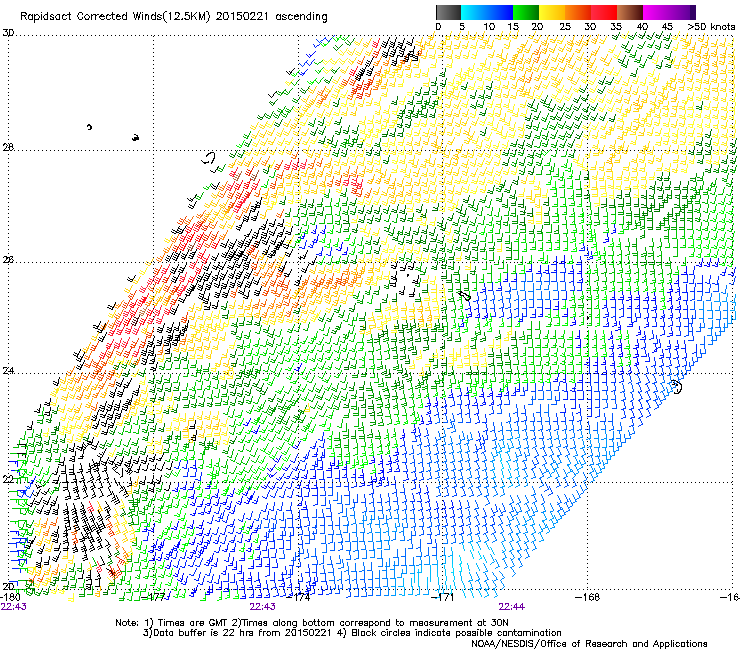The image size is (740, 650).
Task: Click the '-180' longitude axis label
Action: (10, 597)
